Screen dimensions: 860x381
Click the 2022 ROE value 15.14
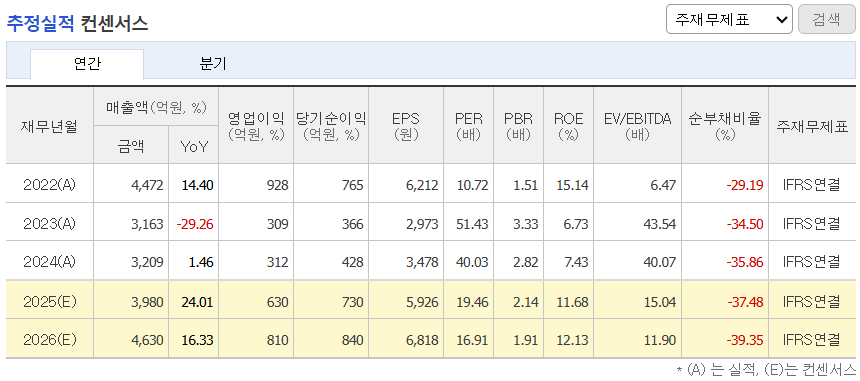click(572, 185)
